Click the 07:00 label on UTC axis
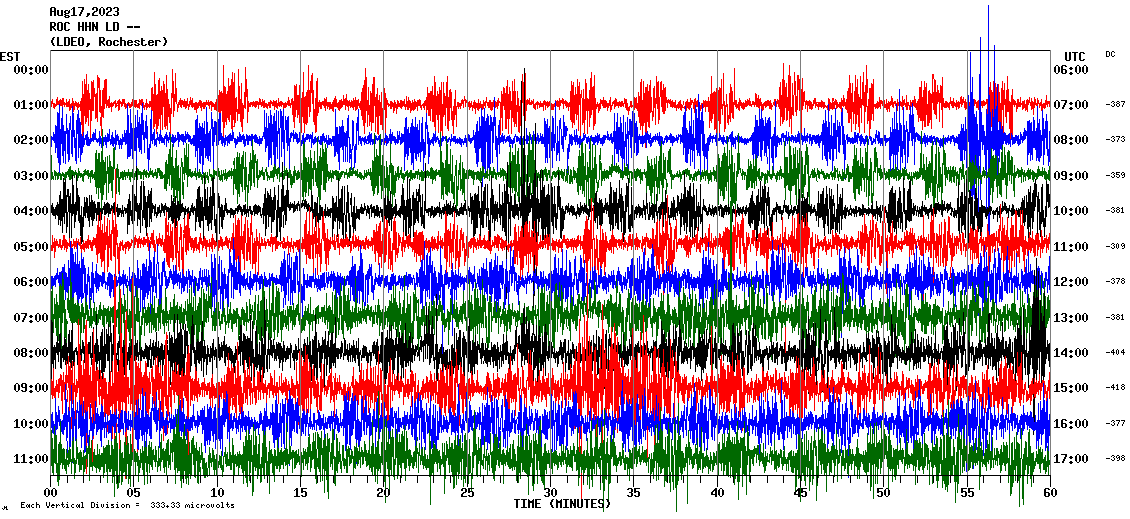This screenshot has height=519, width=1130. [x=1071, y=105]
